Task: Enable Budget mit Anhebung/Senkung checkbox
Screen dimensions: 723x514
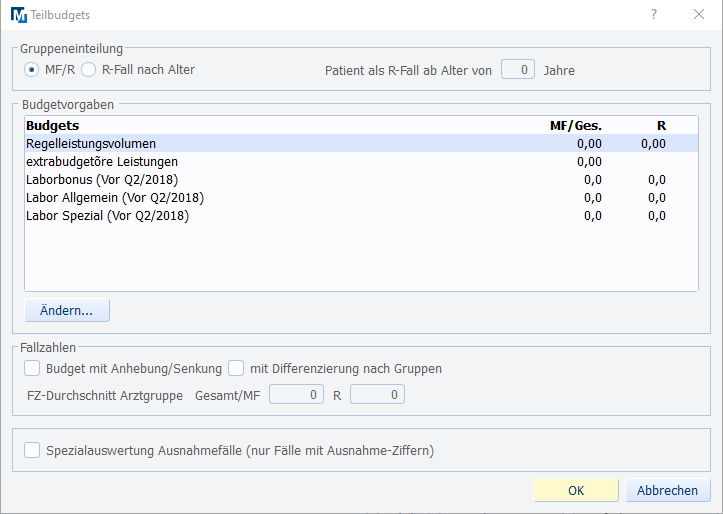Action: (x=32, y=368)
